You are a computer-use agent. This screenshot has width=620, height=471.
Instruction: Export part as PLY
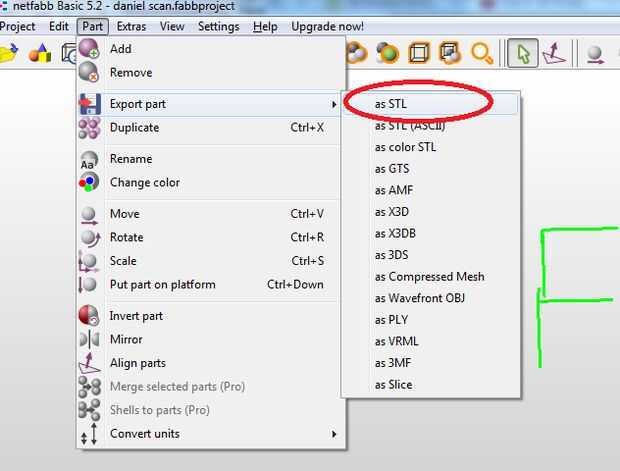pos(431,320)
